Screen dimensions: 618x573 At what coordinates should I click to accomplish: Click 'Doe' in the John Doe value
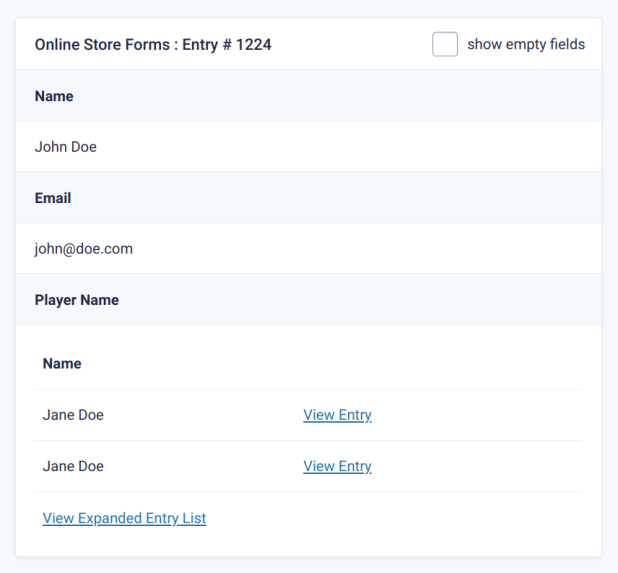tap(84, 147)
